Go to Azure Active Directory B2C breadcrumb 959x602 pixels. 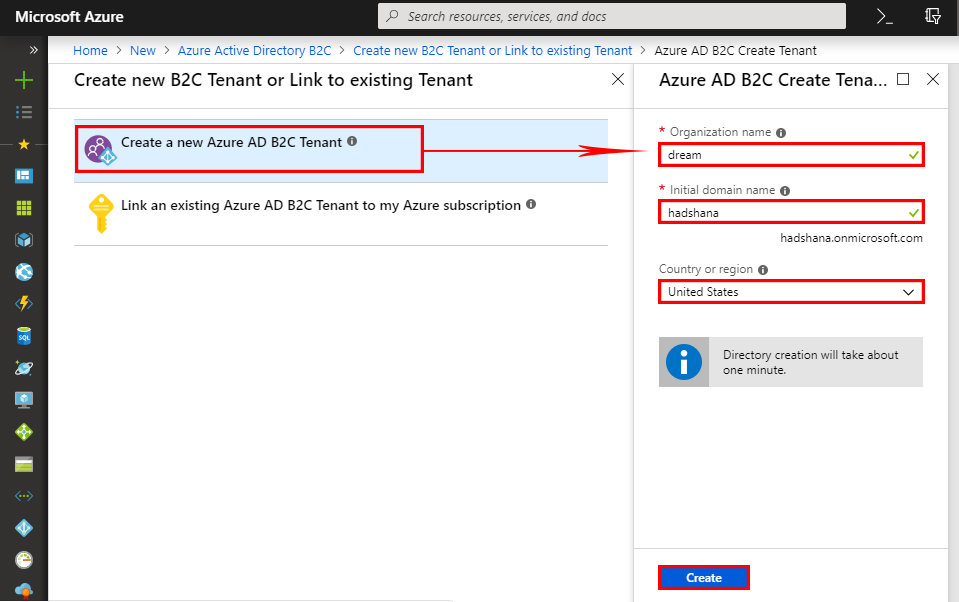click(254, 51)
